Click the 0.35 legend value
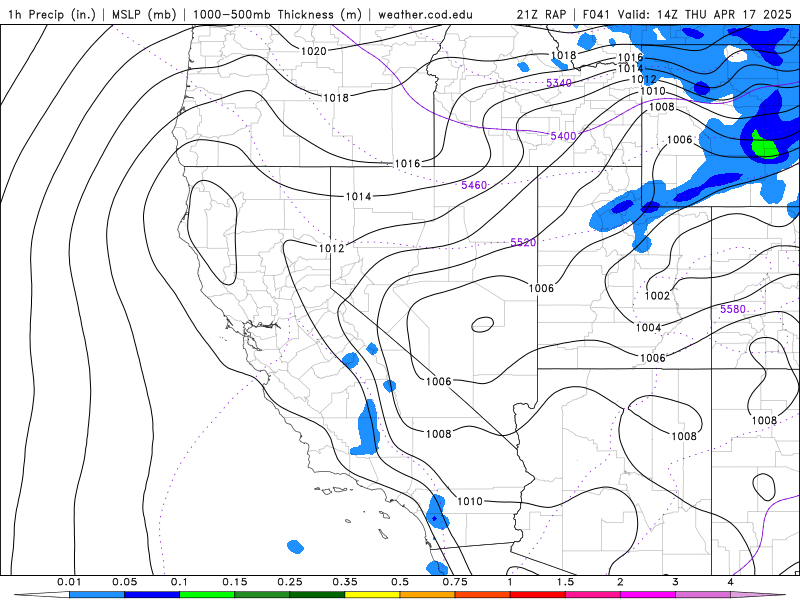The height and width of the screenshot is (600, 800). pos(345,582)
